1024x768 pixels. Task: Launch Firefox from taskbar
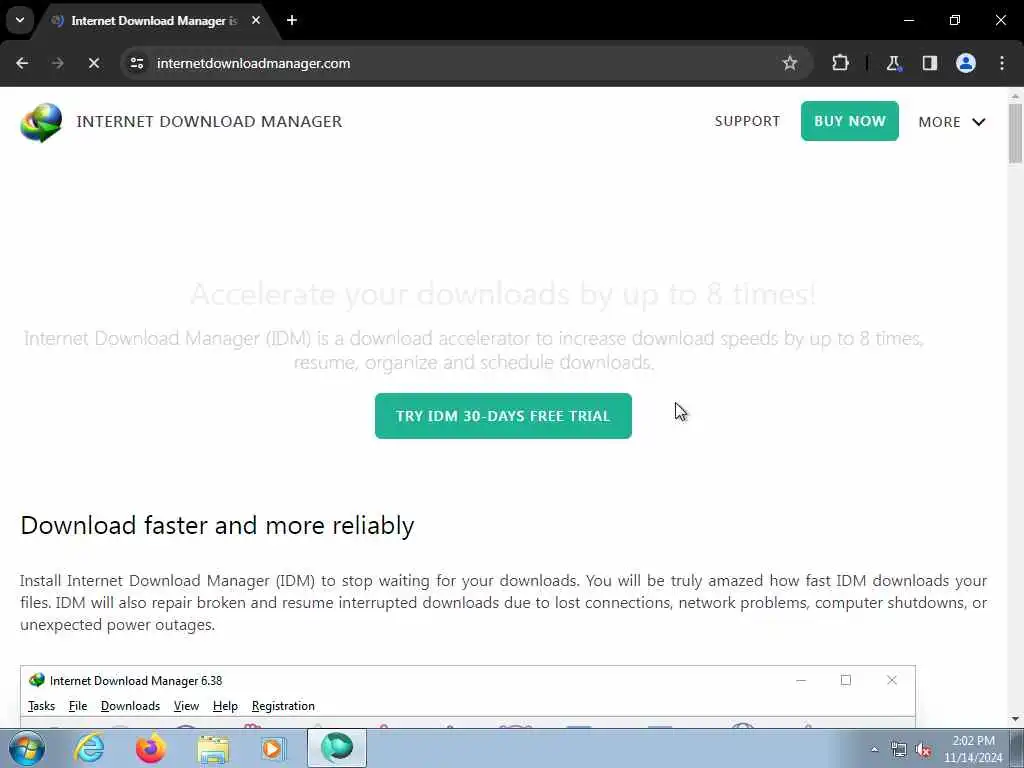click(150, 748)
